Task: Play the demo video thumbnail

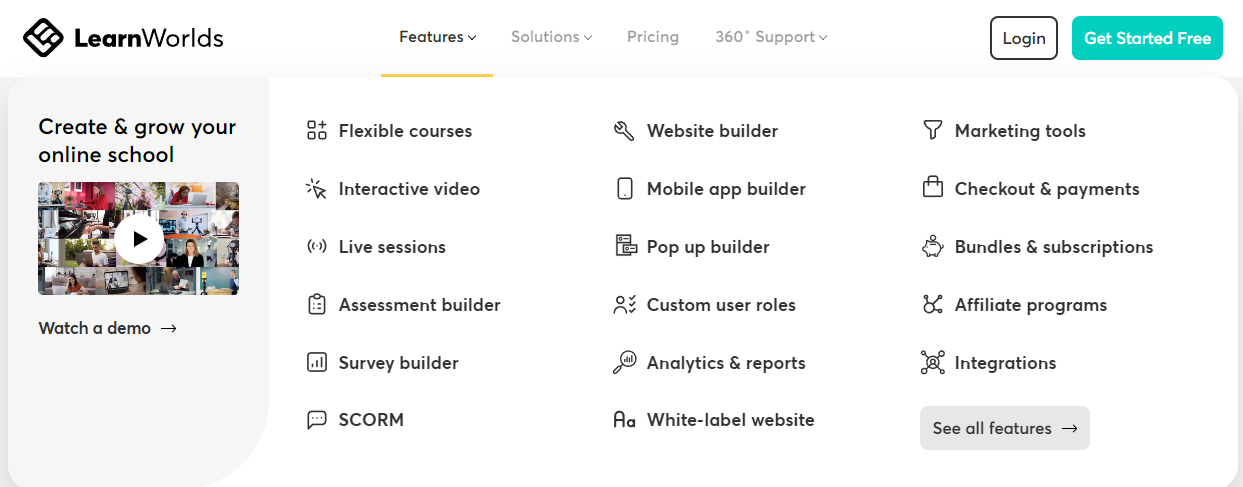Action: [139, 239]
